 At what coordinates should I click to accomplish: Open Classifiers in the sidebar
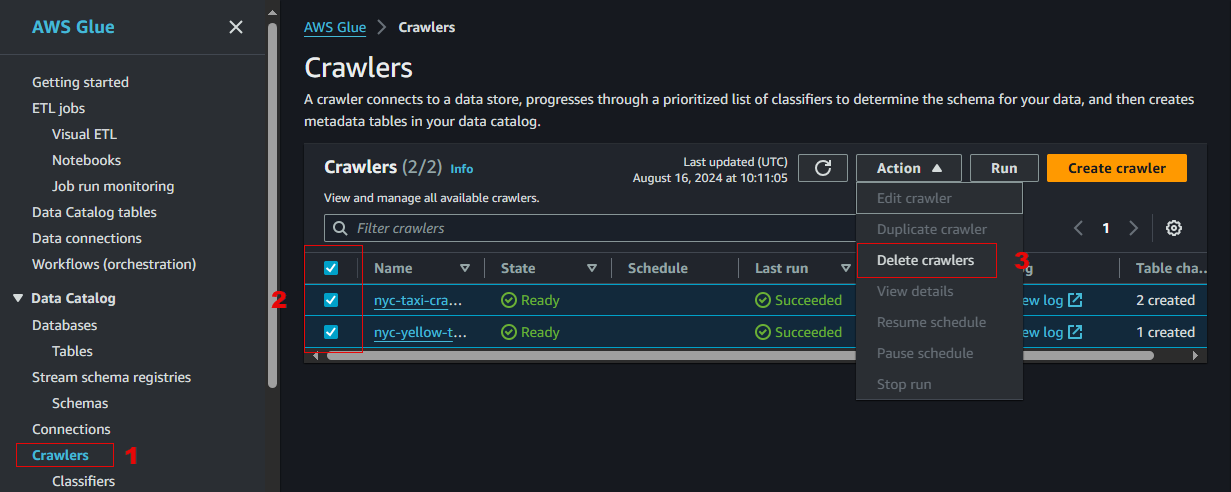click(83, 481)
